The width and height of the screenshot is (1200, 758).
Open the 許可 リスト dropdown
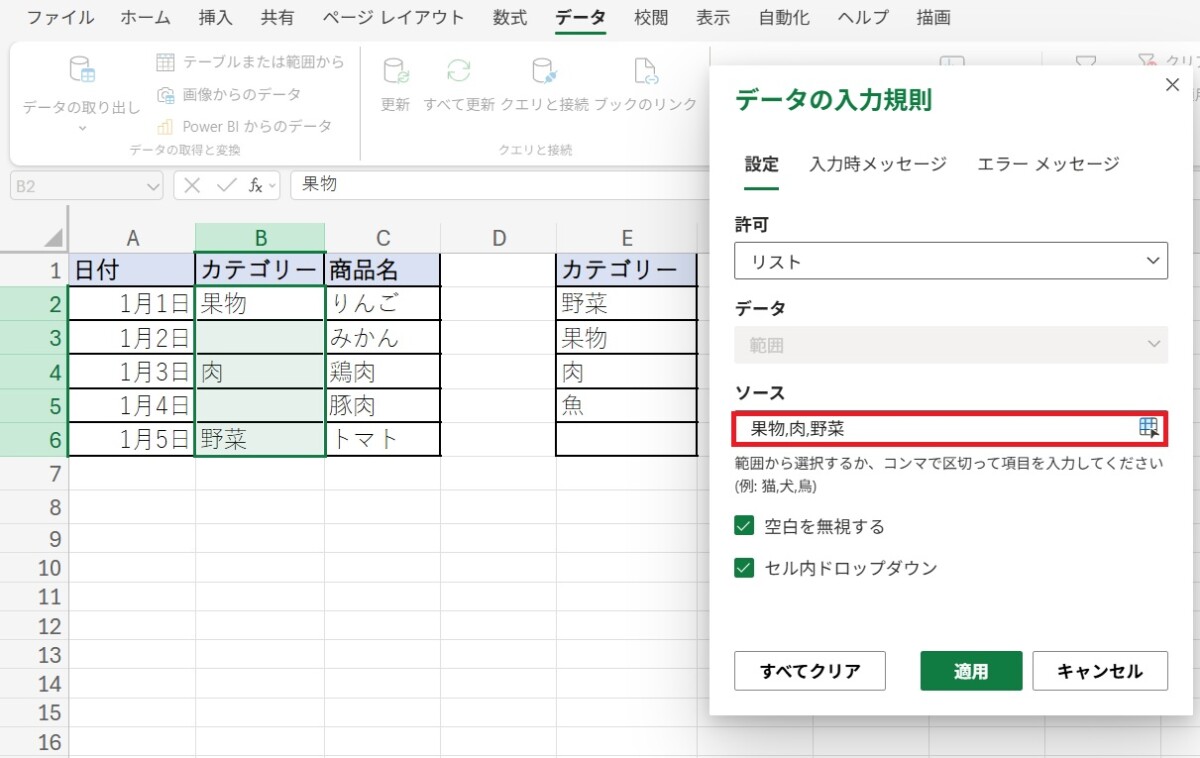(950, 261)
